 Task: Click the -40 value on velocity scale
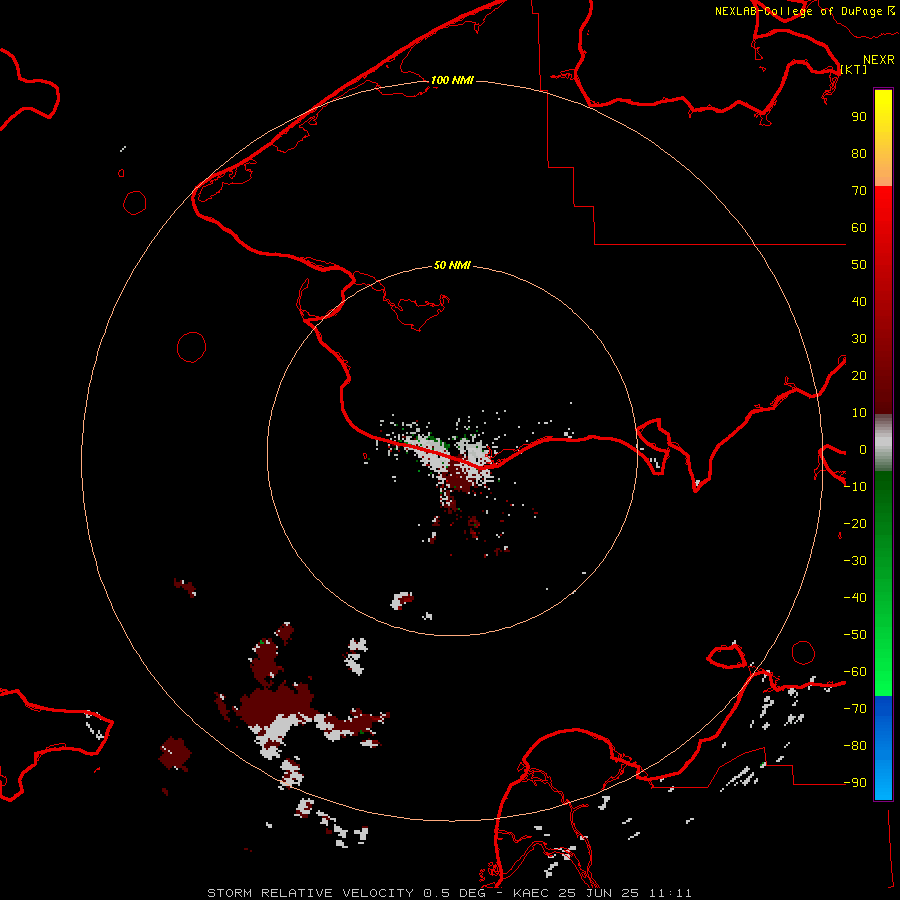(x=855, y=598)
